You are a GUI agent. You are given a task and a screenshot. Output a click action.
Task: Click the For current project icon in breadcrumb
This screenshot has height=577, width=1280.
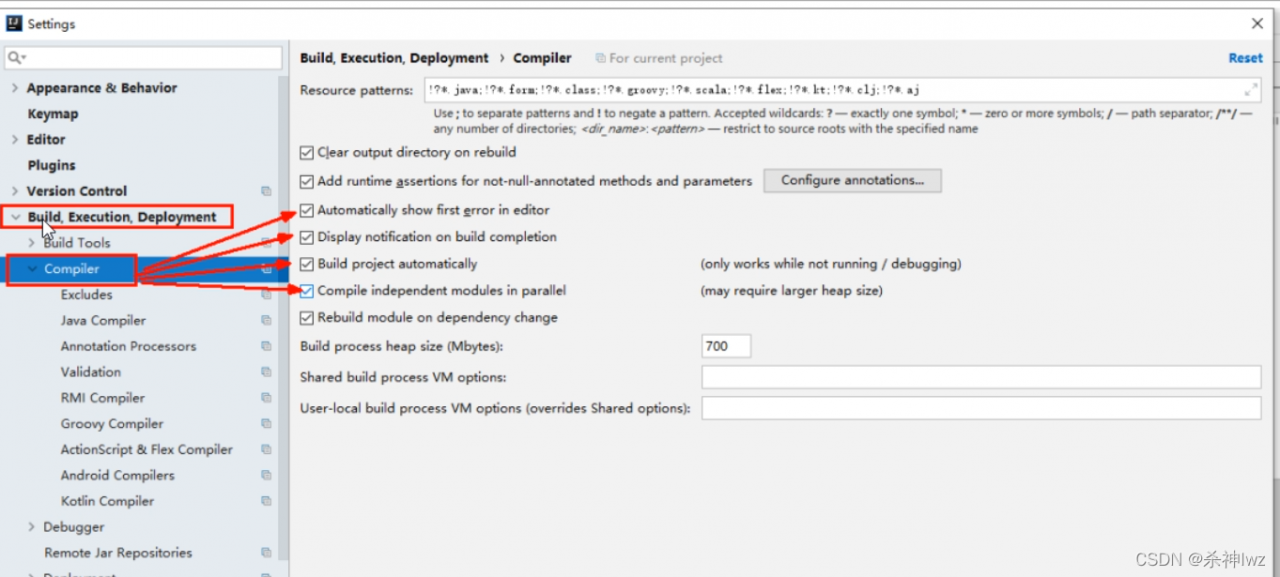pos(600,58)
